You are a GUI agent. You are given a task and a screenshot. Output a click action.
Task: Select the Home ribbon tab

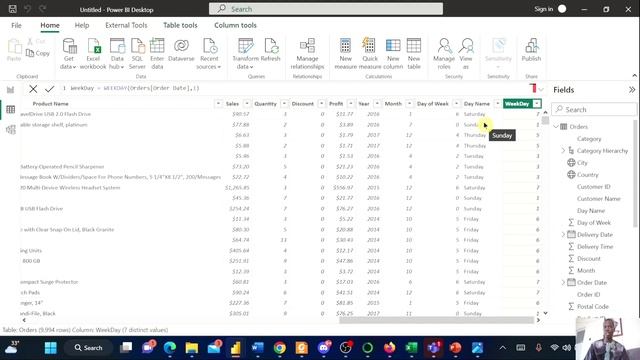coord(50,25)
